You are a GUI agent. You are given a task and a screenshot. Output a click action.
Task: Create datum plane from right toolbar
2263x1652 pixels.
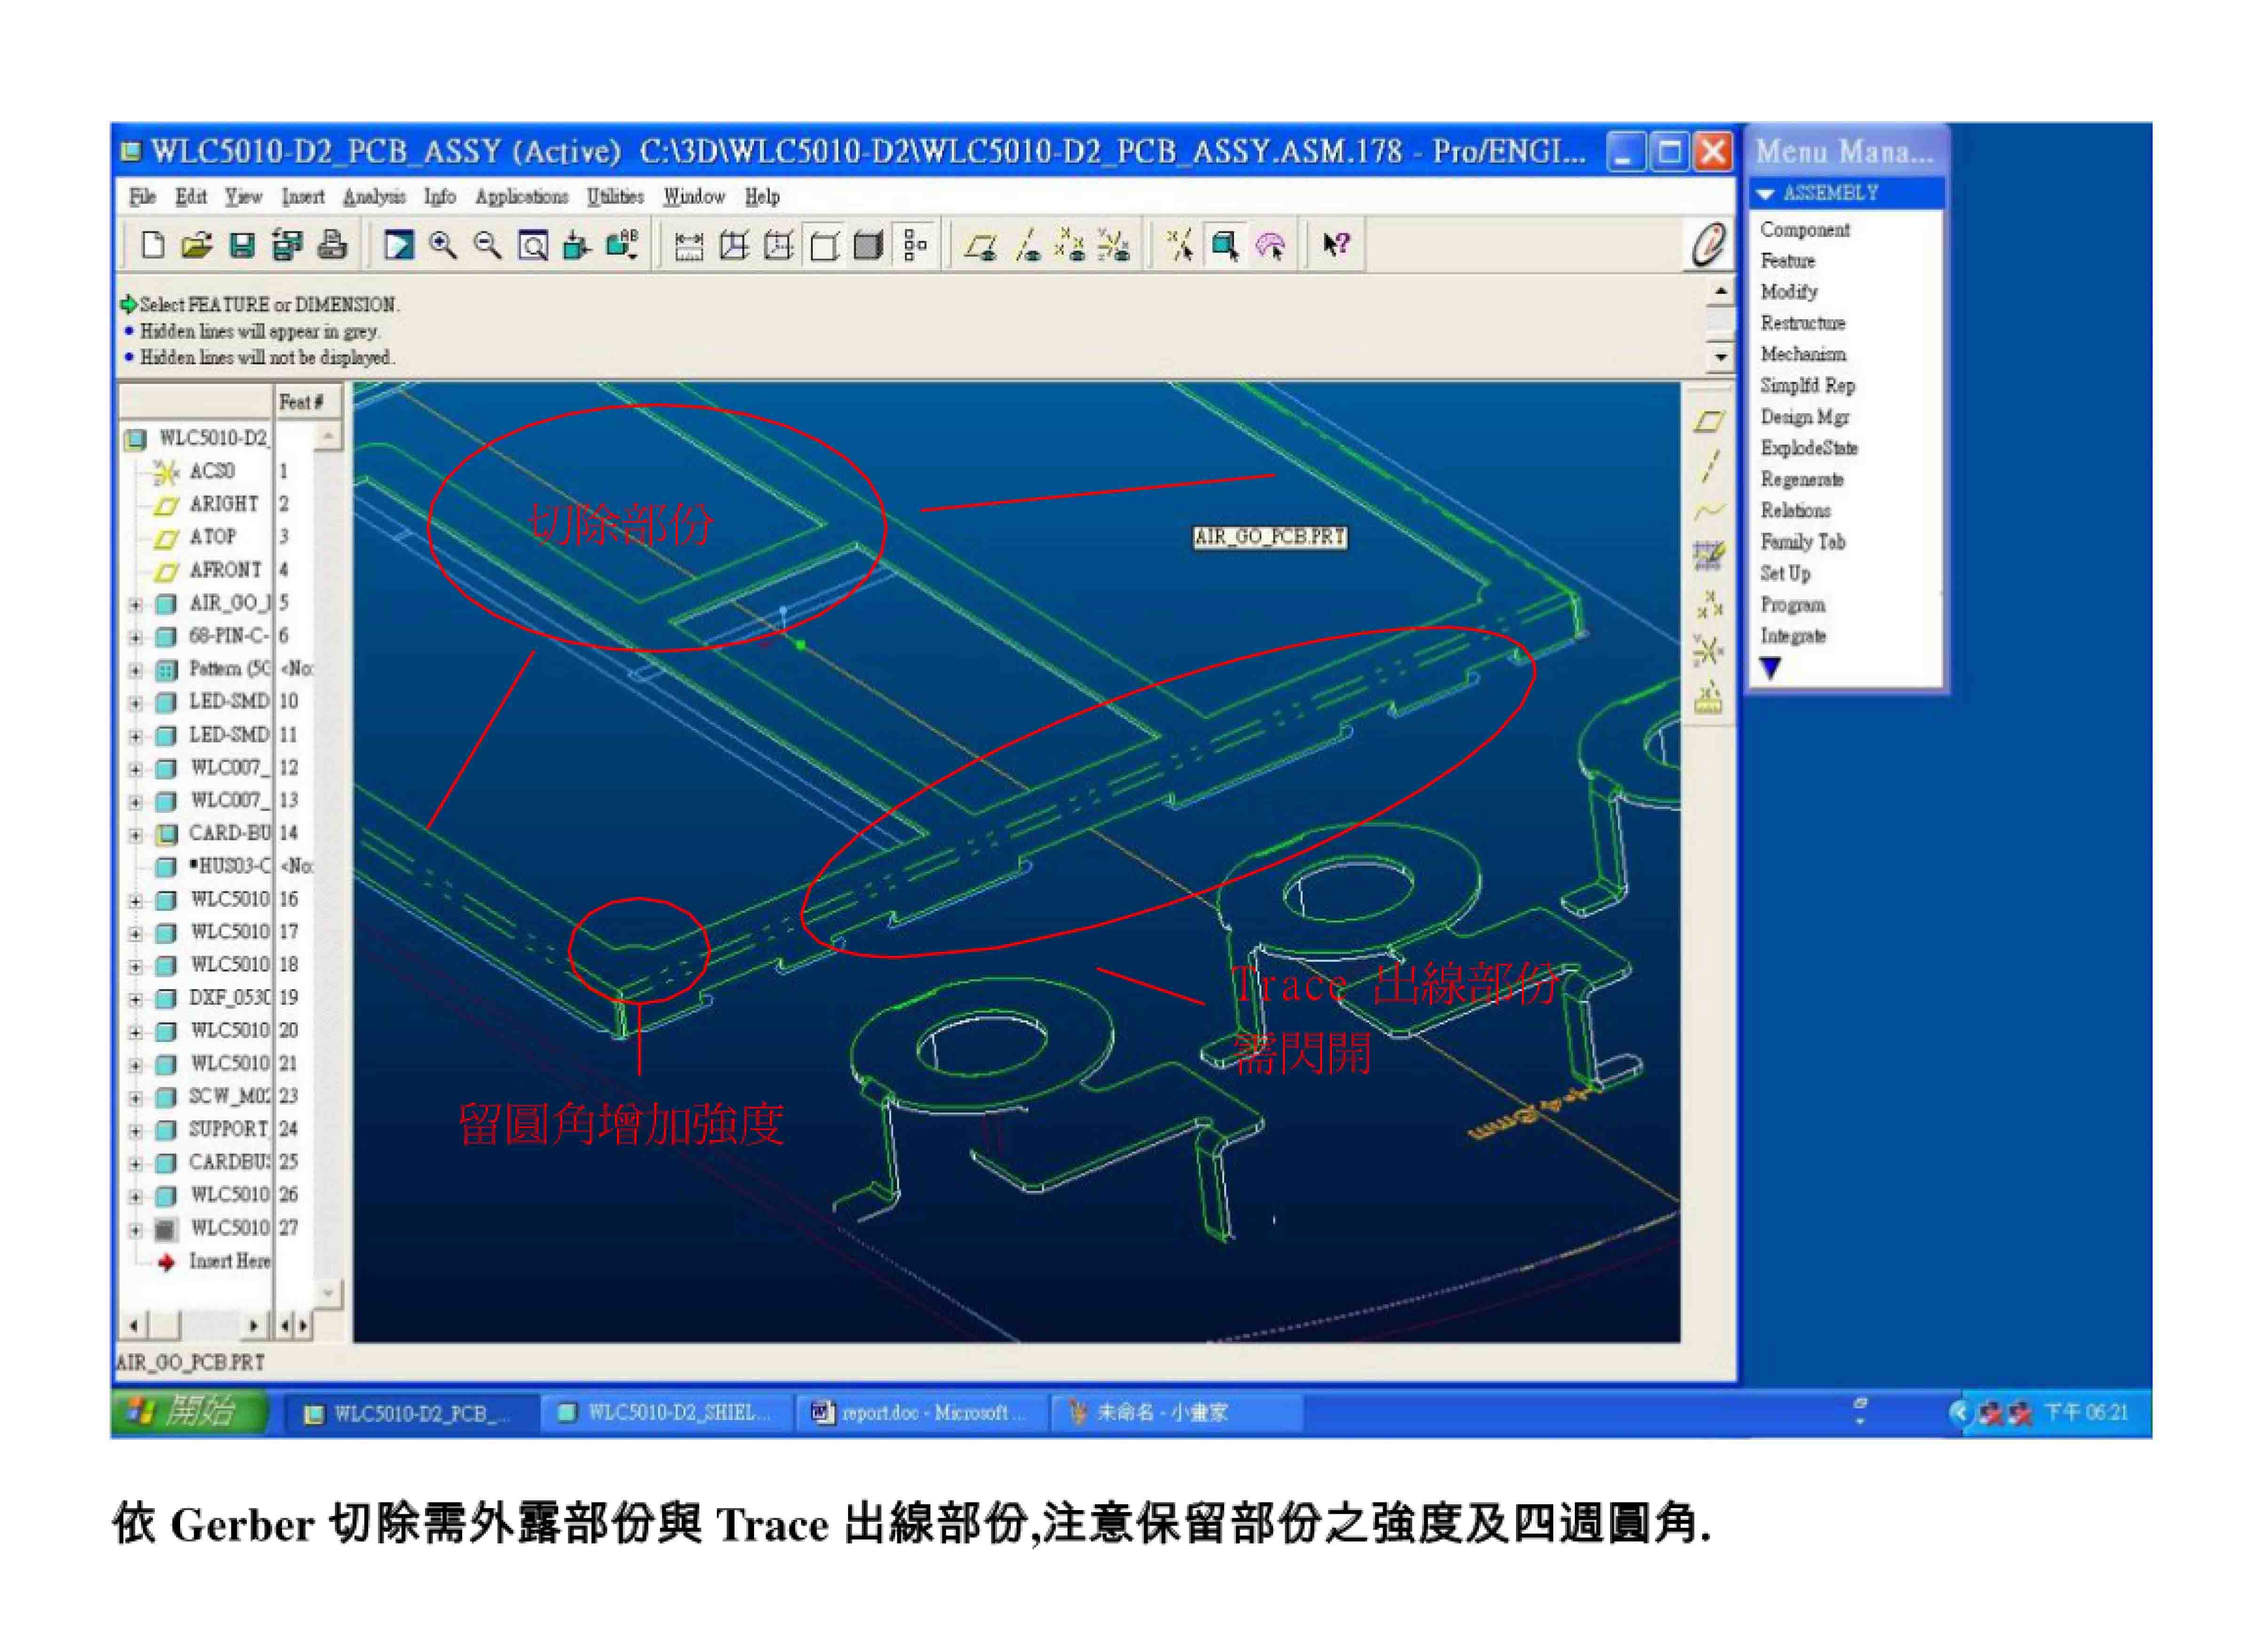click(x=1709, y=421)
